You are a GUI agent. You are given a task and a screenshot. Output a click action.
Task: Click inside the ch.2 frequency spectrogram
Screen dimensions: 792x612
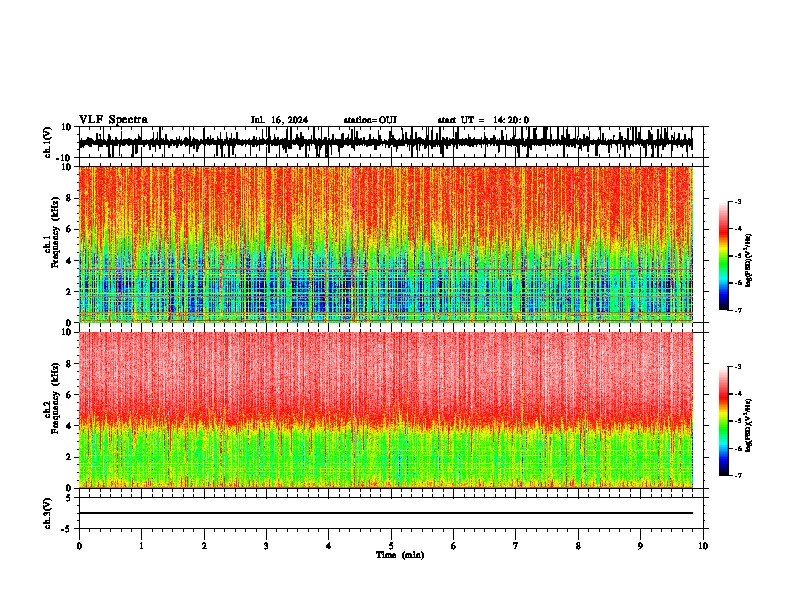[385, 410]
